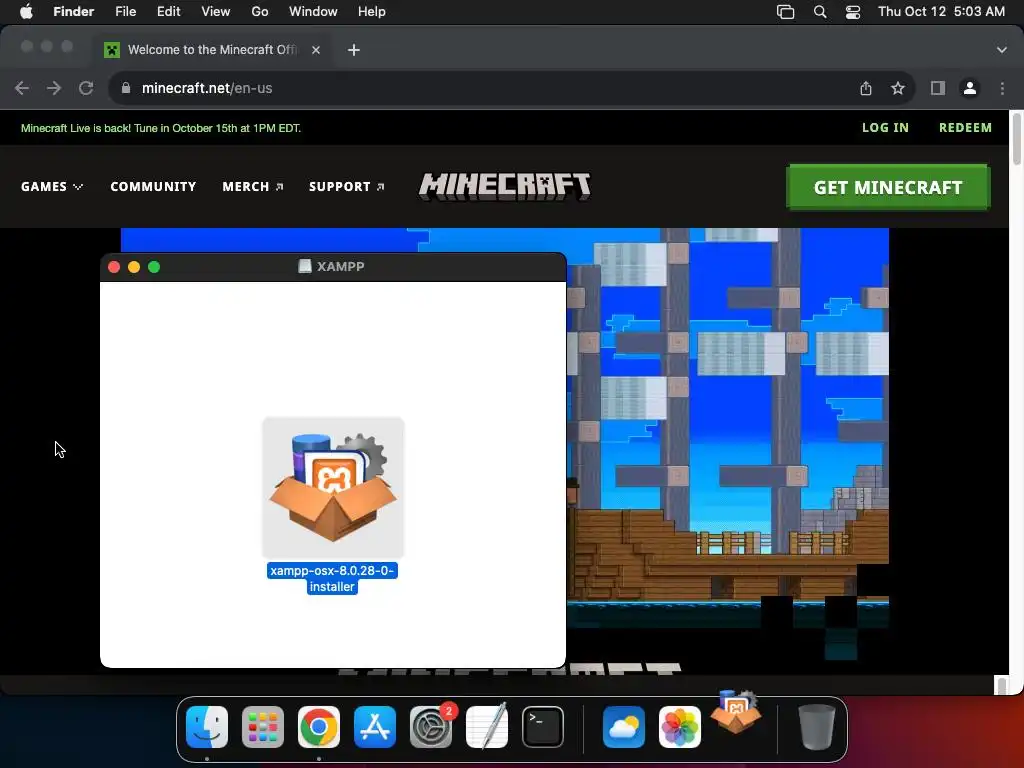This screenshot has height=768, width=1024.
Task: Open Photos from the Dock
Action: (680, 727)
